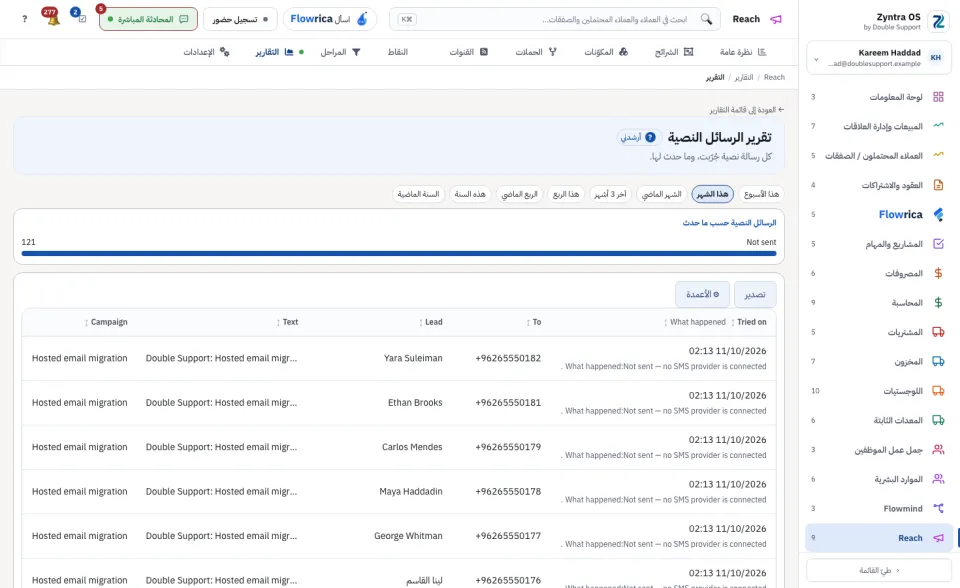The width and height of the screenshot is (960, 588).
Task: Click the Zyntra OS logo icon
Action: (938, 21)
